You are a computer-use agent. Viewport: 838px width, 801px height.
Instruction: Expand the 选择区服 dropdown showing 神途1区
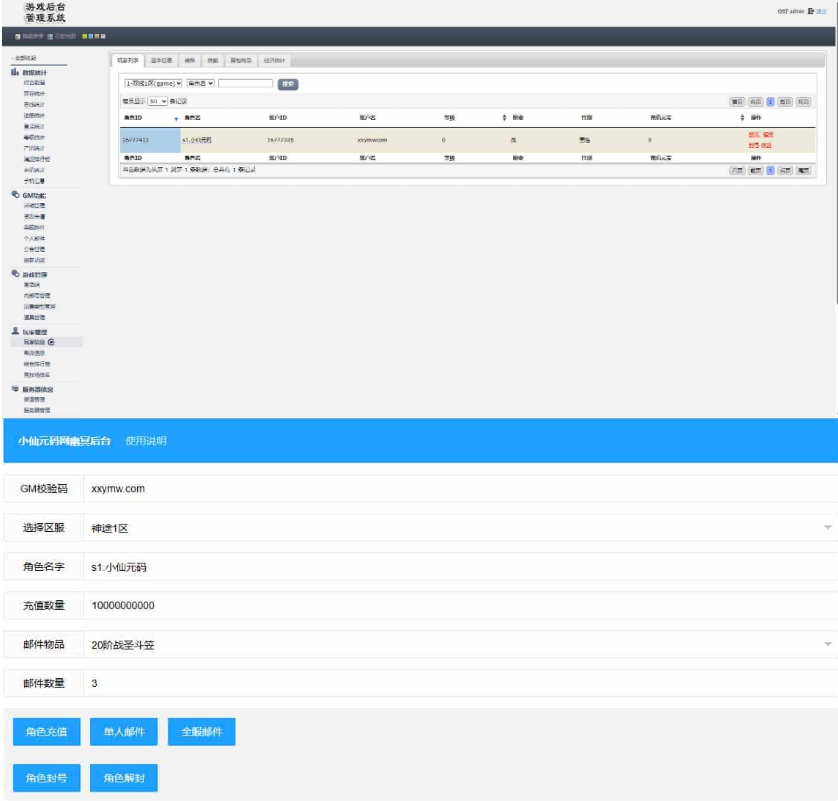coord(827,528)
